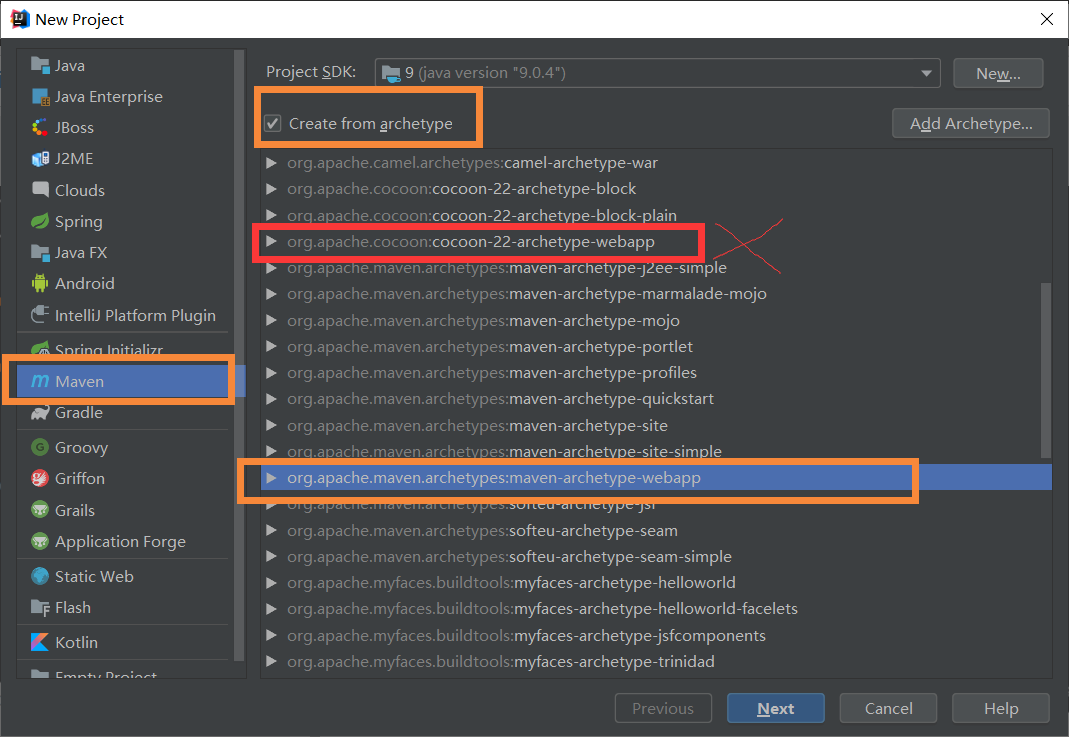Expand maven-archetype-marmalade-mojo node
The width and height of the screenshot is (1069, 737).
271,294
